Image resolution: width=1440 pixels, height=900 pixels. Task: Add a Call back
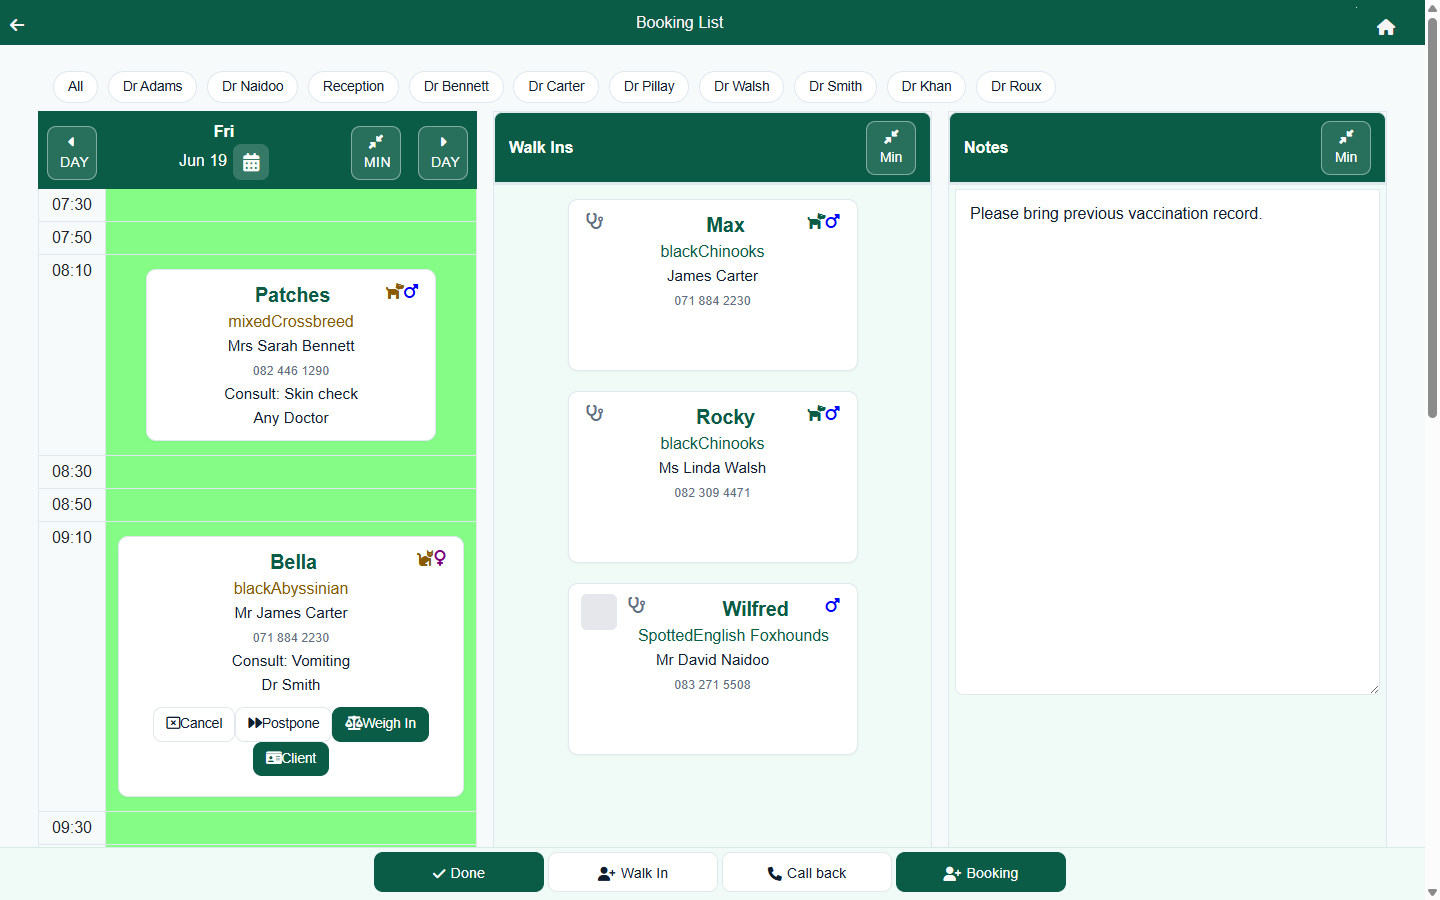tap(807, 872)
